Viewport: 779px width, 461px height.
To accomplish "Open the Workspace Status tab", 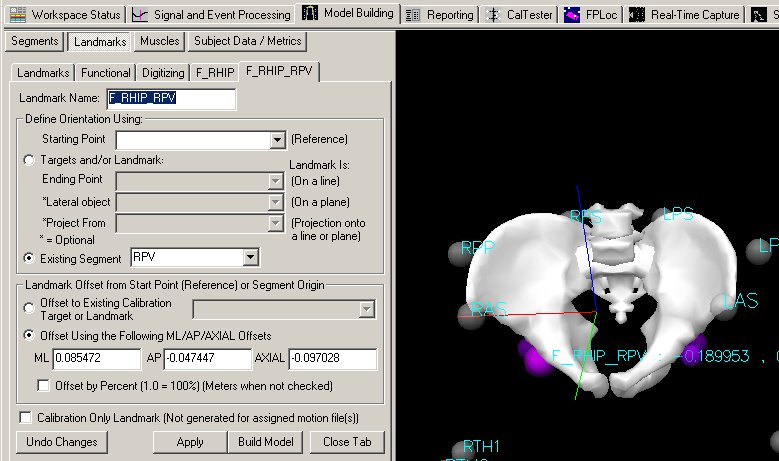I will pyautogui.click(x=65, y=14).
